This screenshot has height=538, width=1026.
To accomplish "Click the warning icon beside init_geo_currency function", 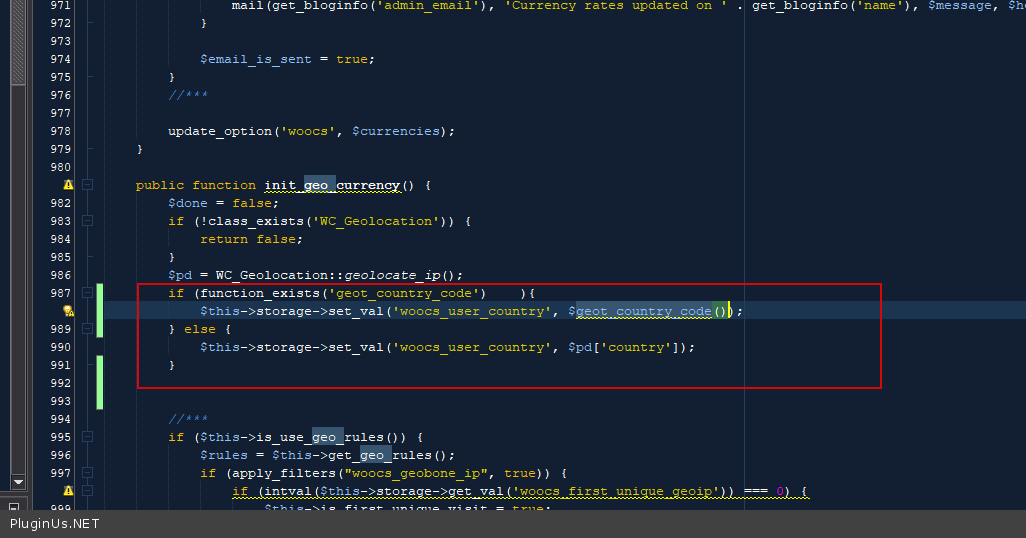I will [68, 185].
